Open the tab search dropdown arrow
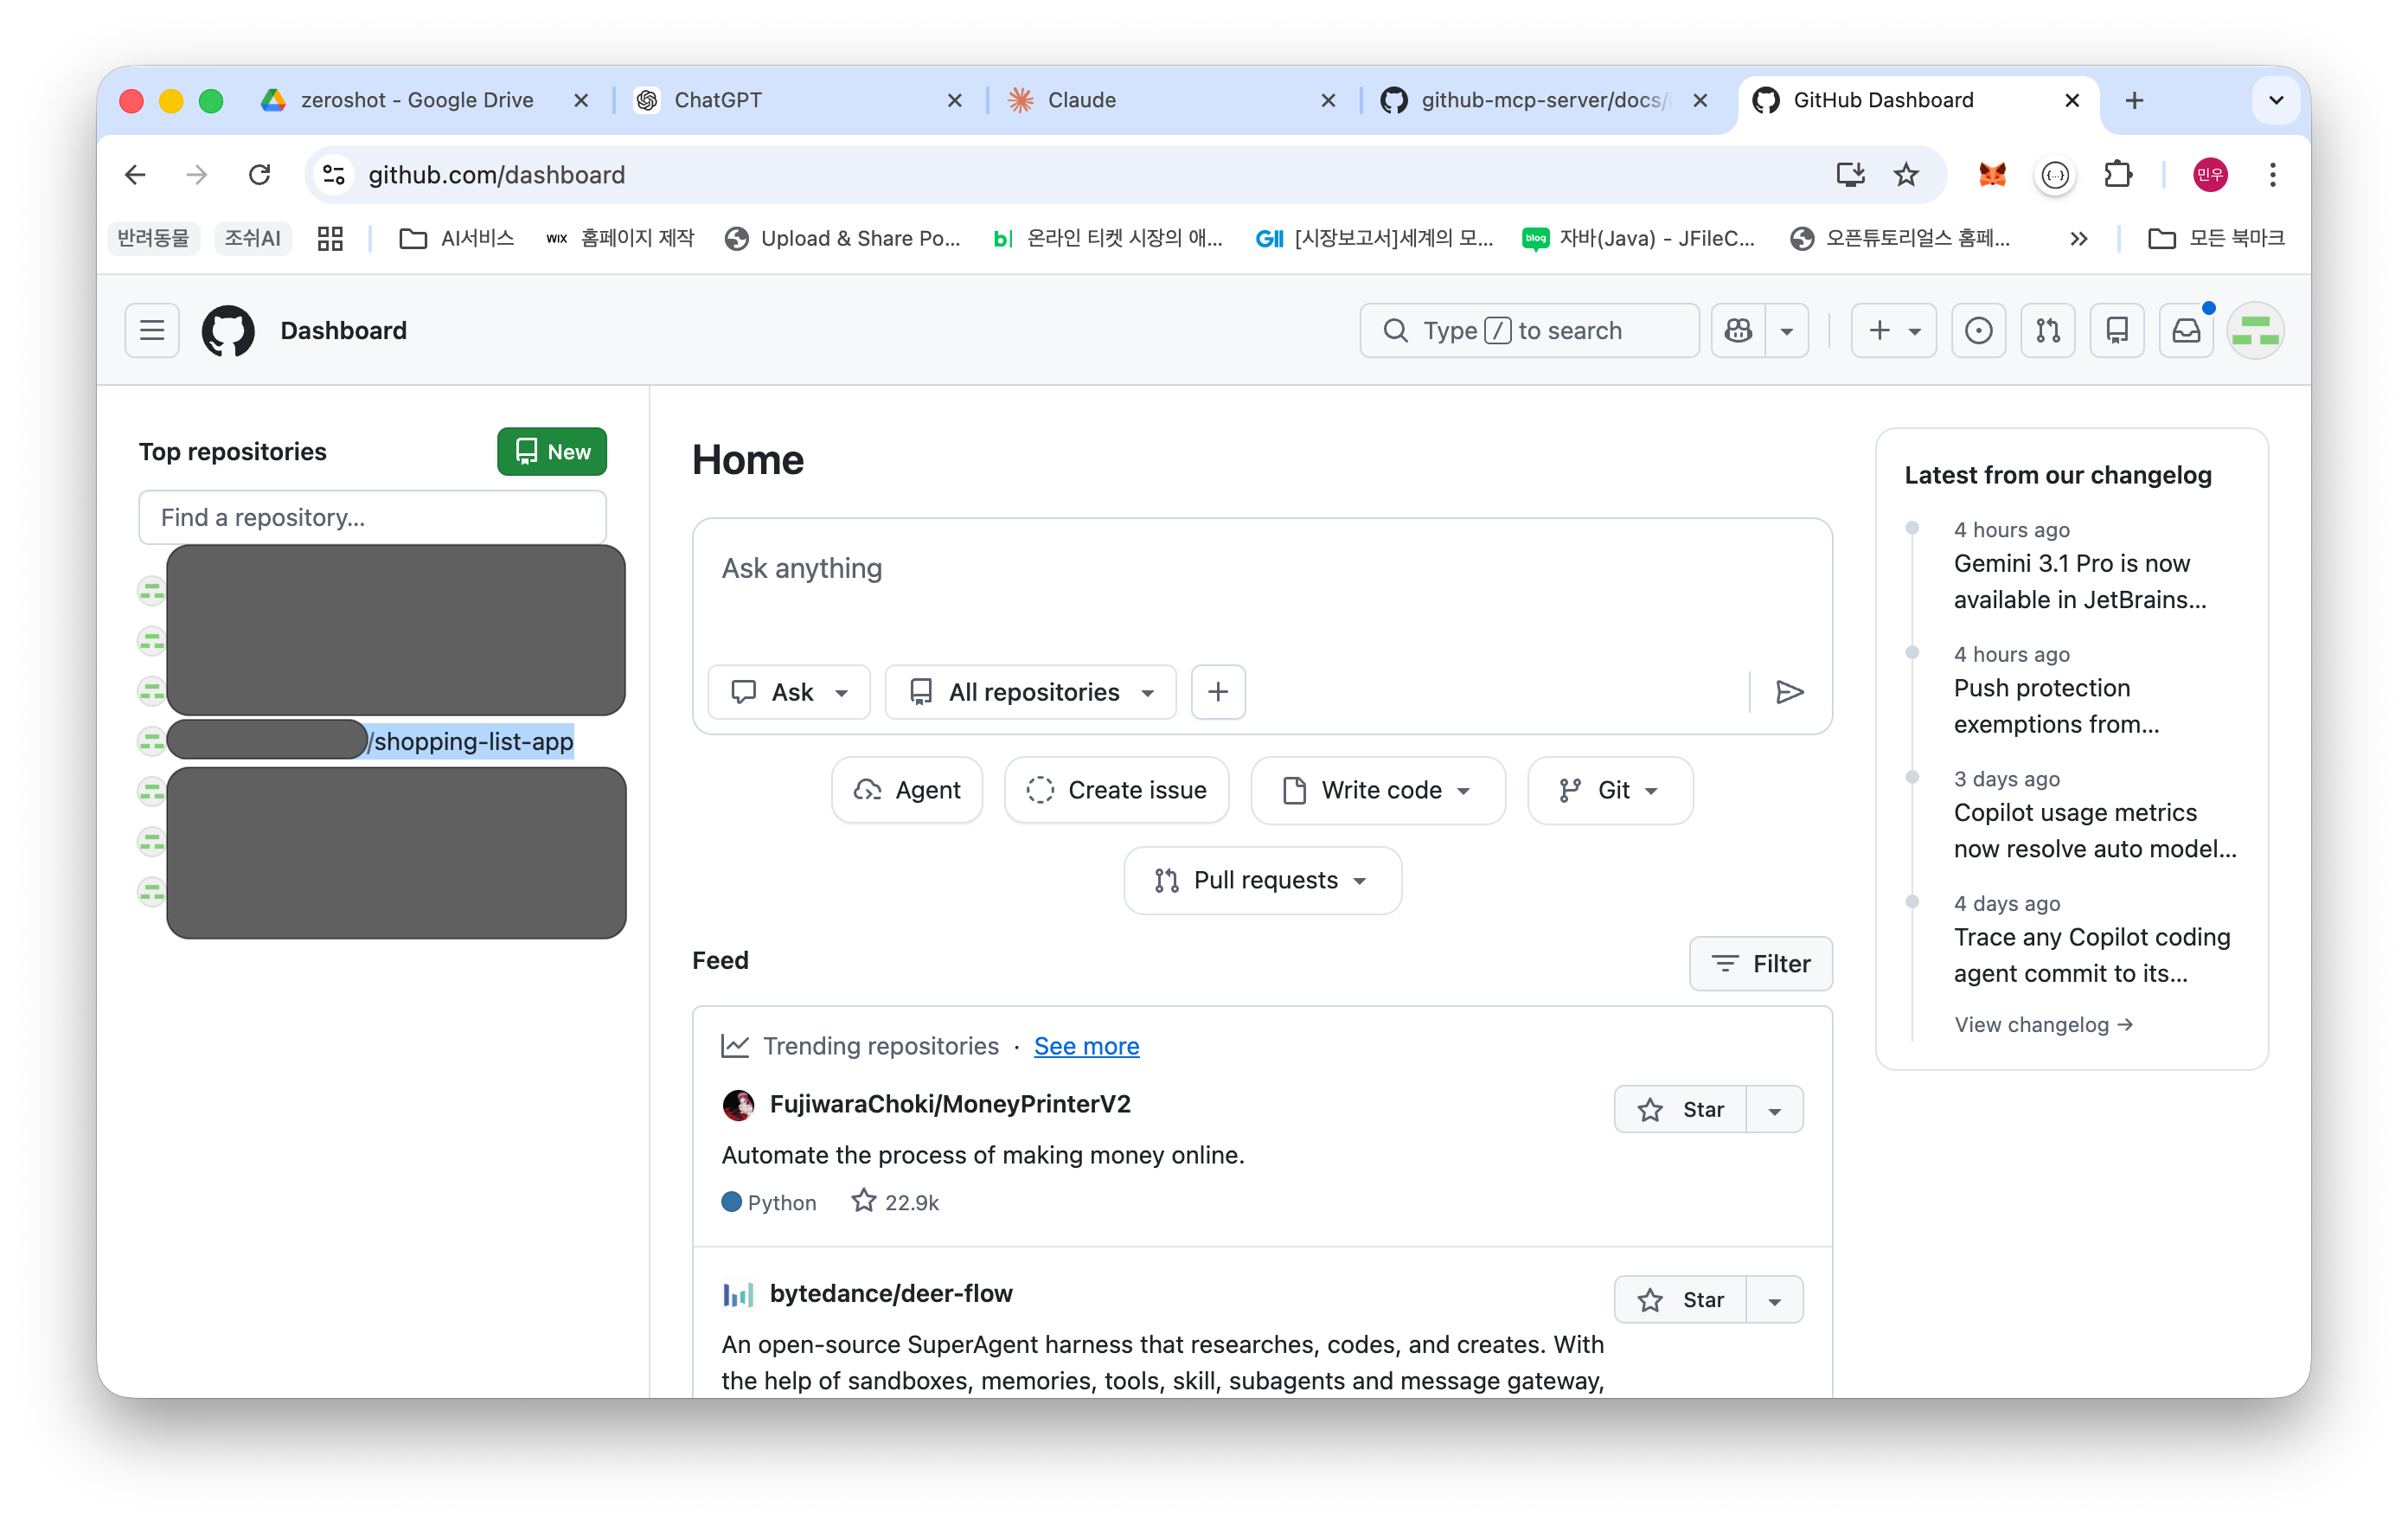This screenshot has height=1526, width=2408. (2276, 100)
